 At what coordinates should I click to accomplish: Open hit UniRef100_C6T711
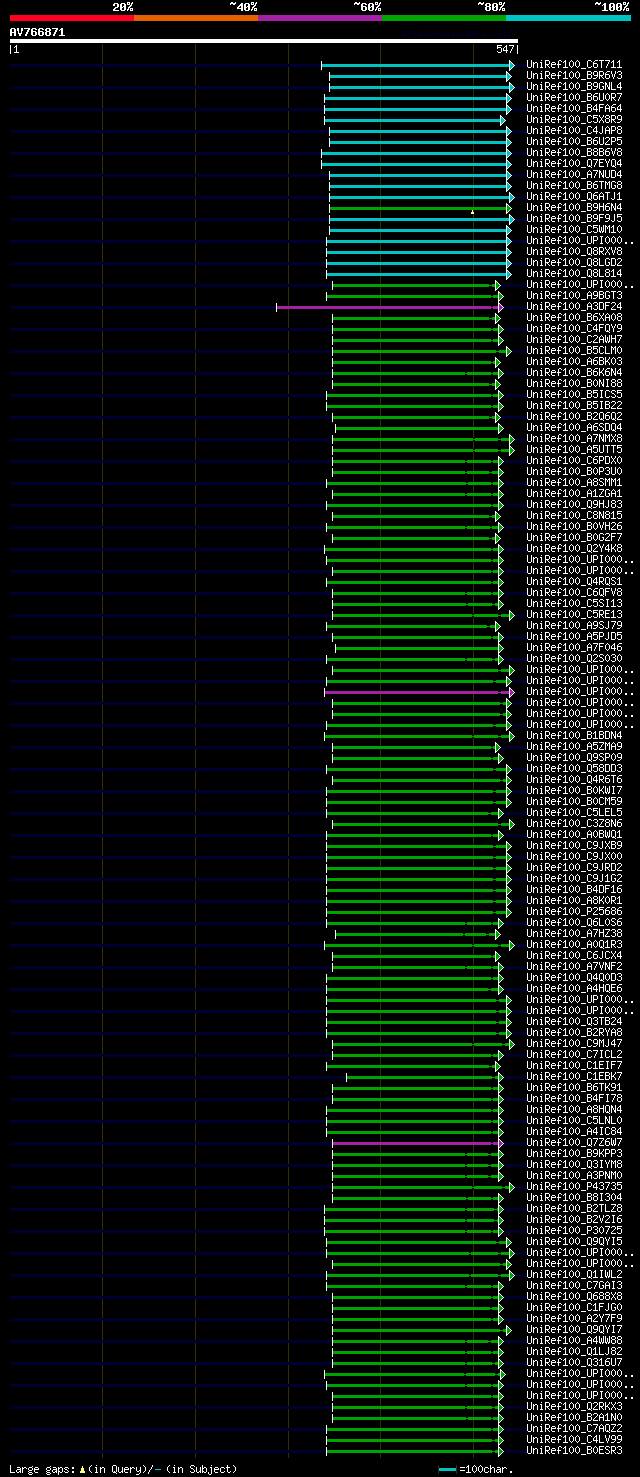point(574,65)
